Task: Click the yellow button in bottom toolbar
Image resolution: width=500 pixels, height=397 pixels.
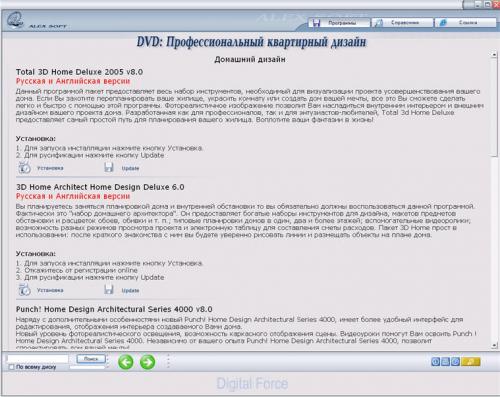Action: click(x=471, y=362)
